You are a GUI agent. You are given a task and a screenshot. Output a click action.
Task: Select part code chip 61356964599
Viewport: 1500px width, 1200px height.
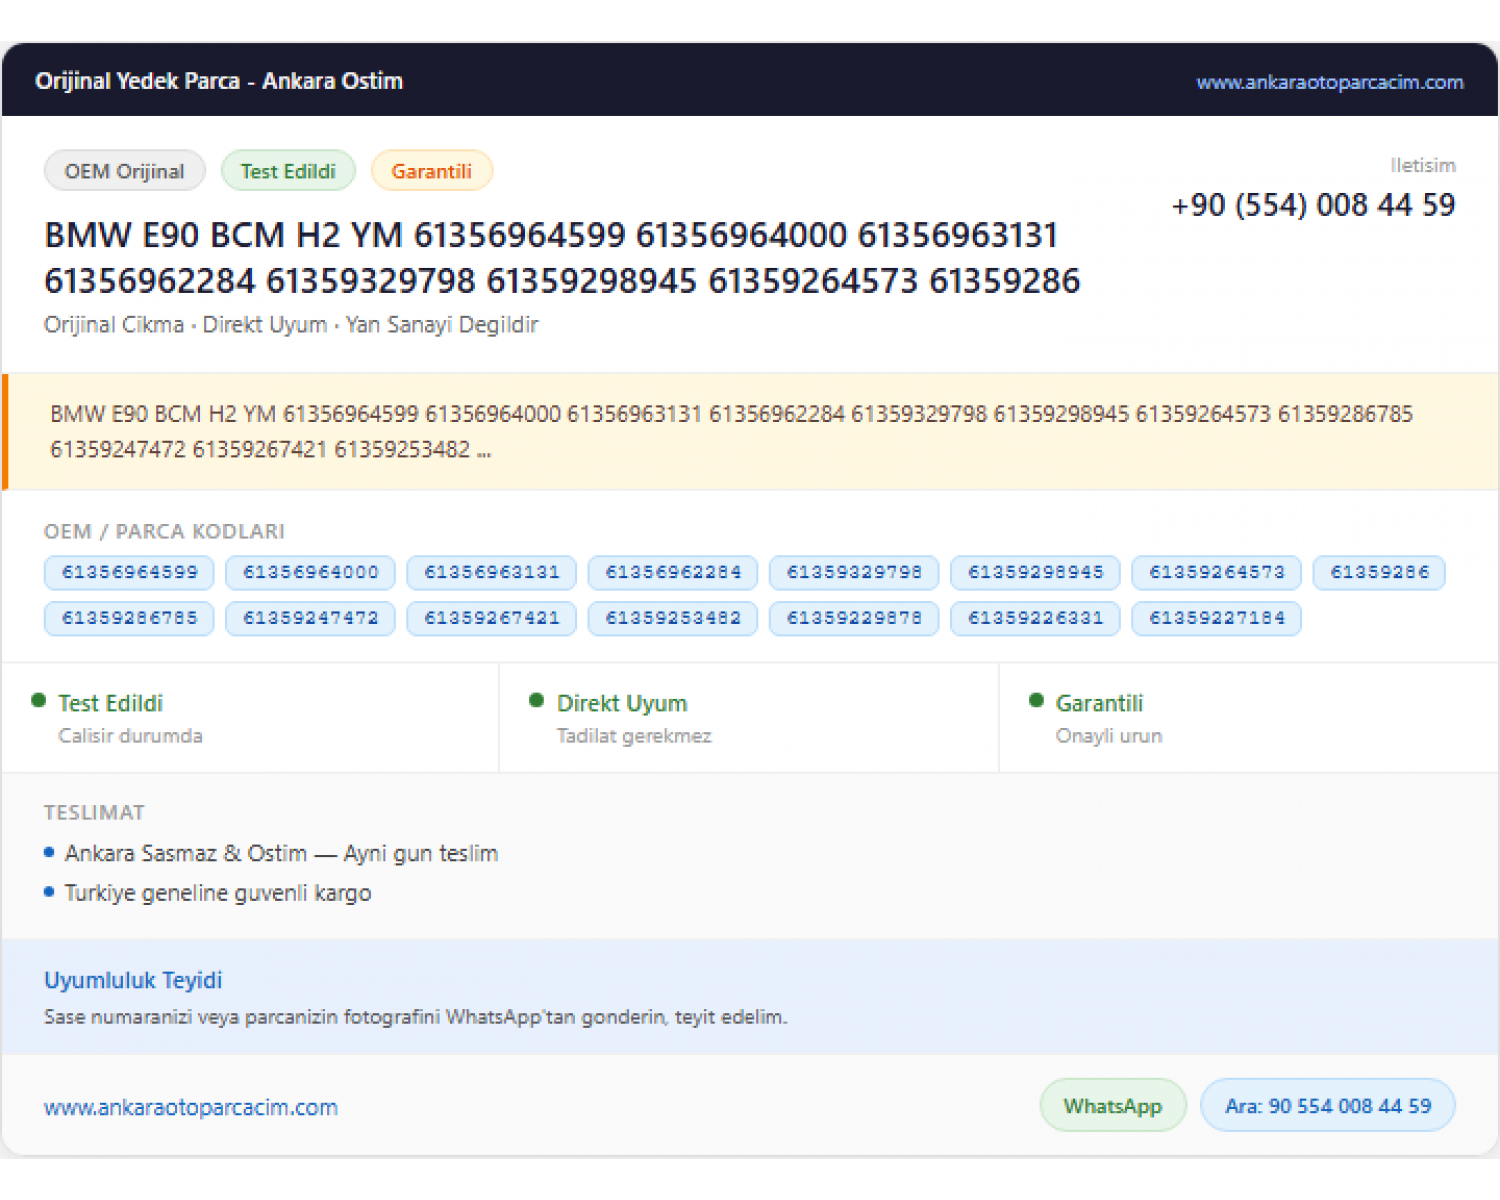[130, 572]
